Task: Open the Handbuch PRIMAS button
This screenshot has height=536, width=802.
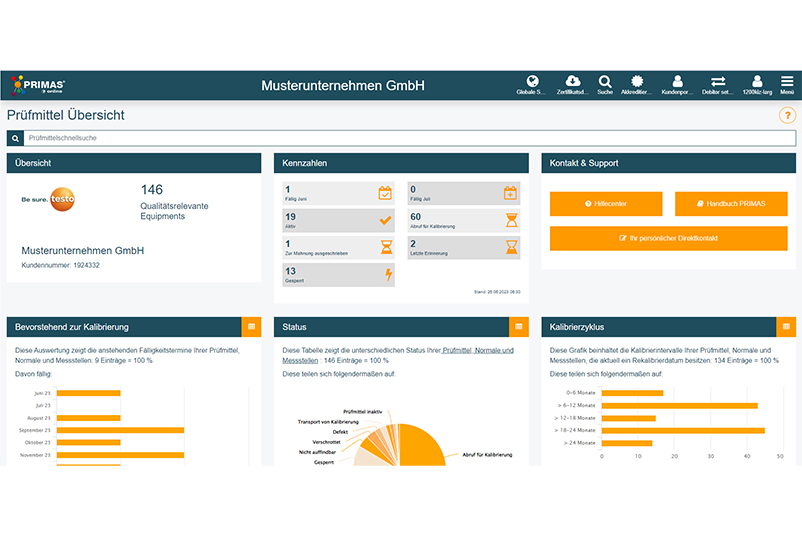Action: point(731,204)
